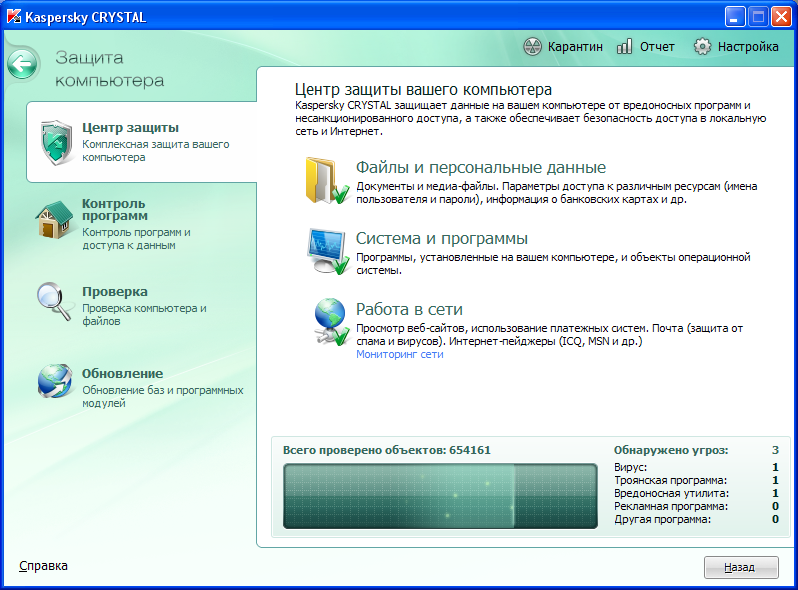The image size is (798, 590).
Task: Open the Карантин section
Action: [563, 47]
